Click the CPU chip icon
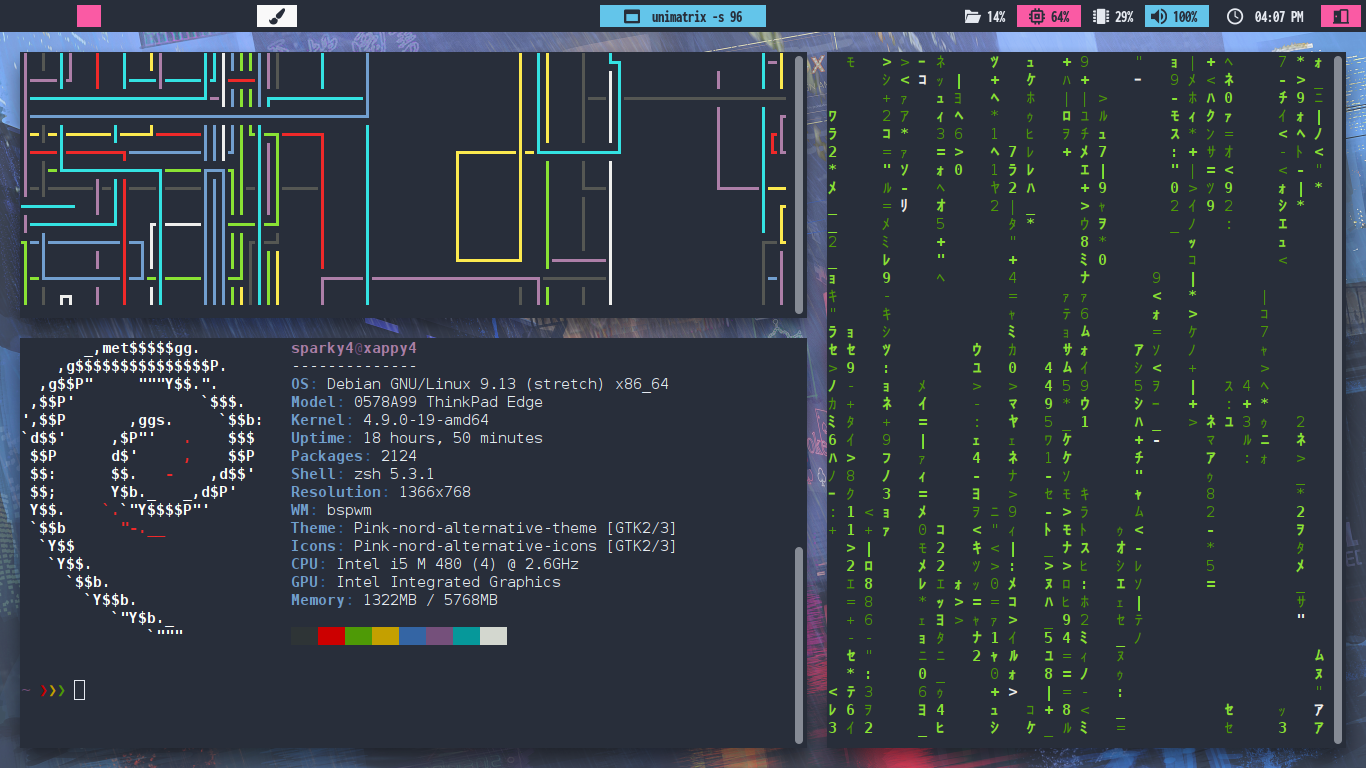 tap(1036, 17)
